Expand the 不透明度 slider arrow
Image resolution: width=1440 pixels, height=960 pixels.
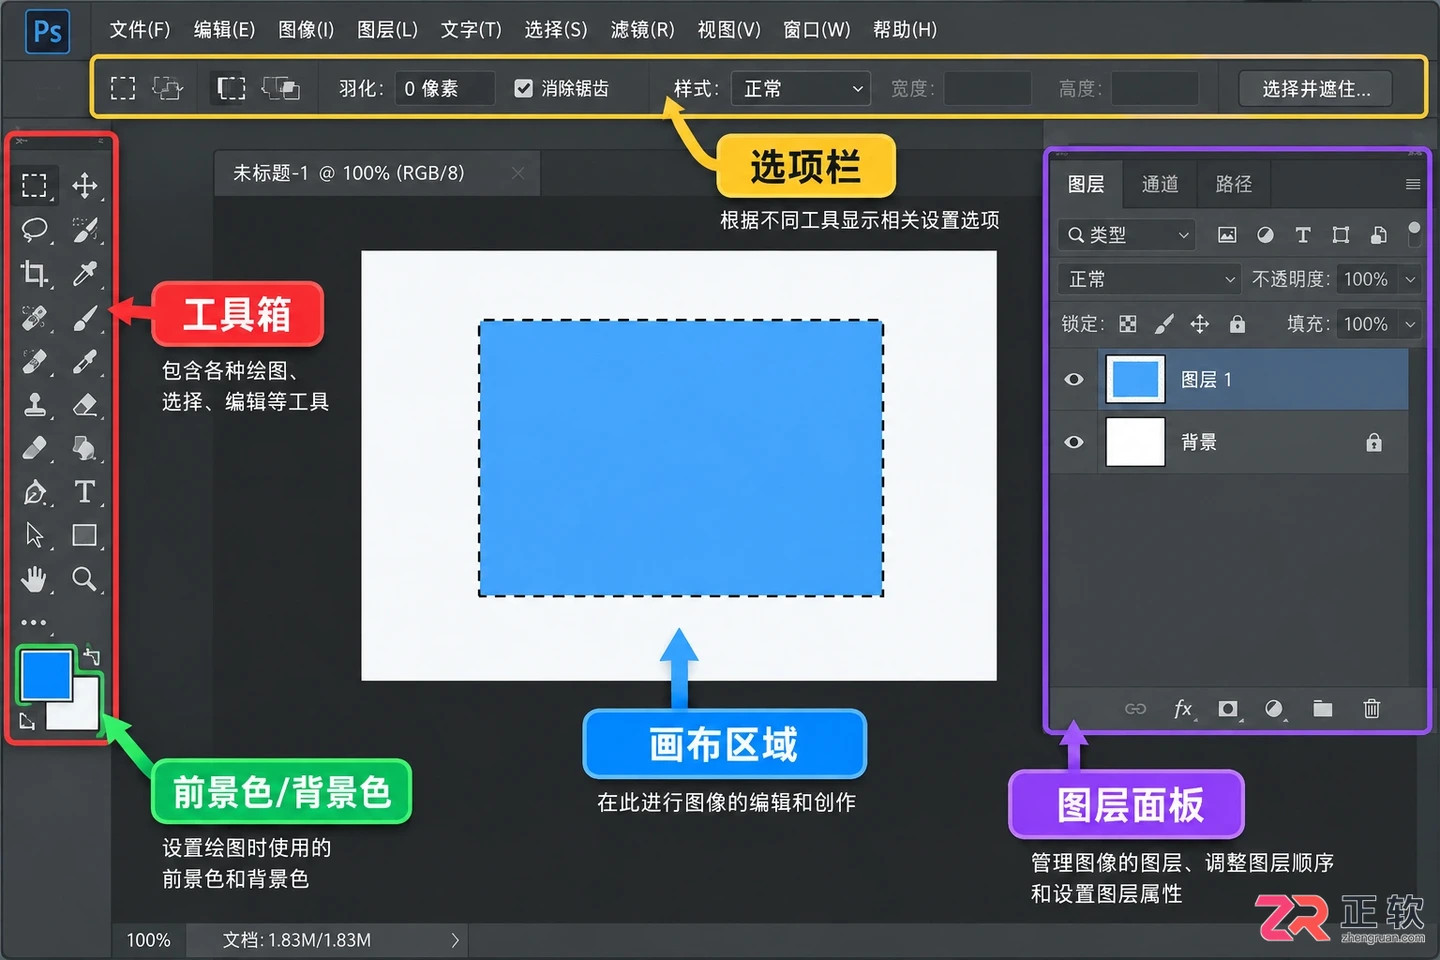[x=1411, y=279]
